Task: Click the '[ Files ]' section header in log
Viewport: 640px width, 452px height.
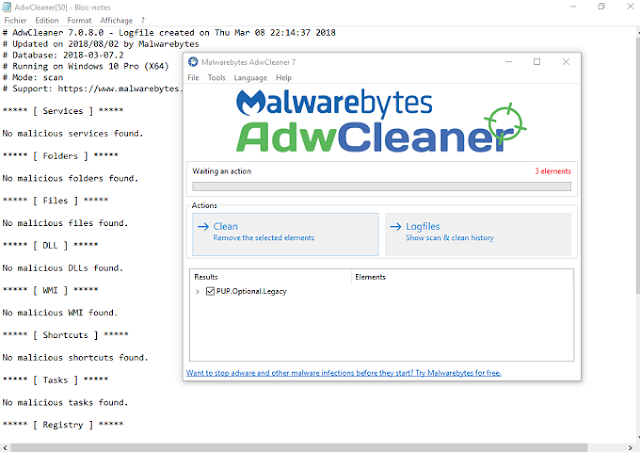Action: point(55,201)
